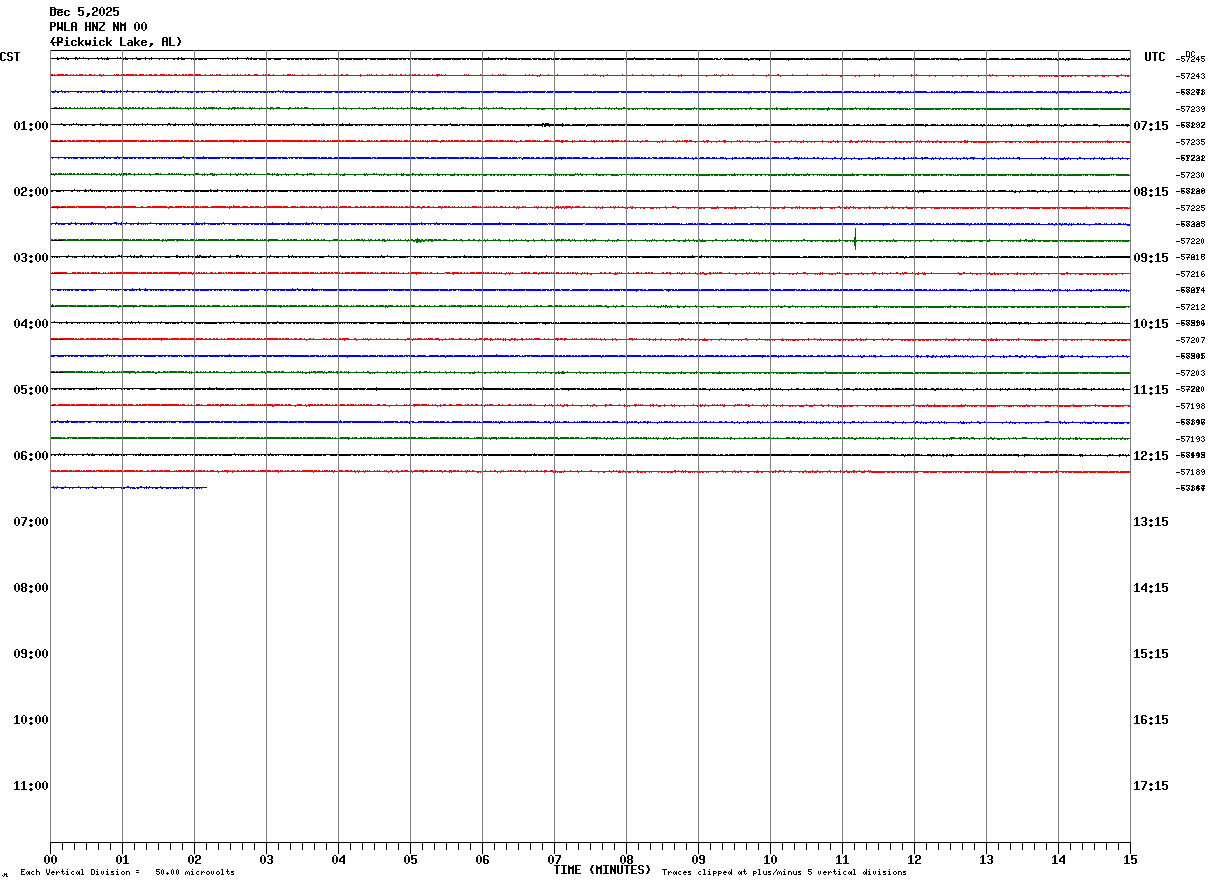
Task: Select the 09:00 CST time label
Action: click(x=31, y=654)
